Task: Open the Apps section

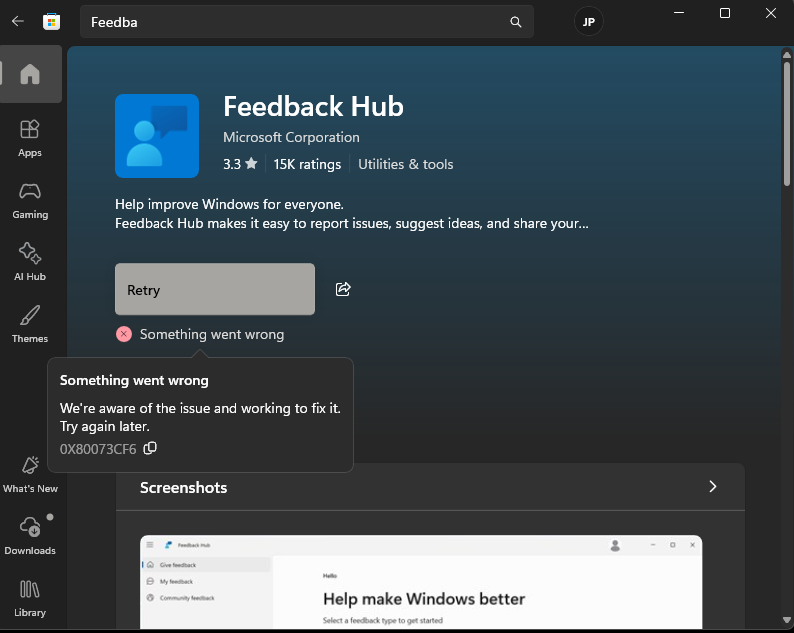Action: (30, 138)
